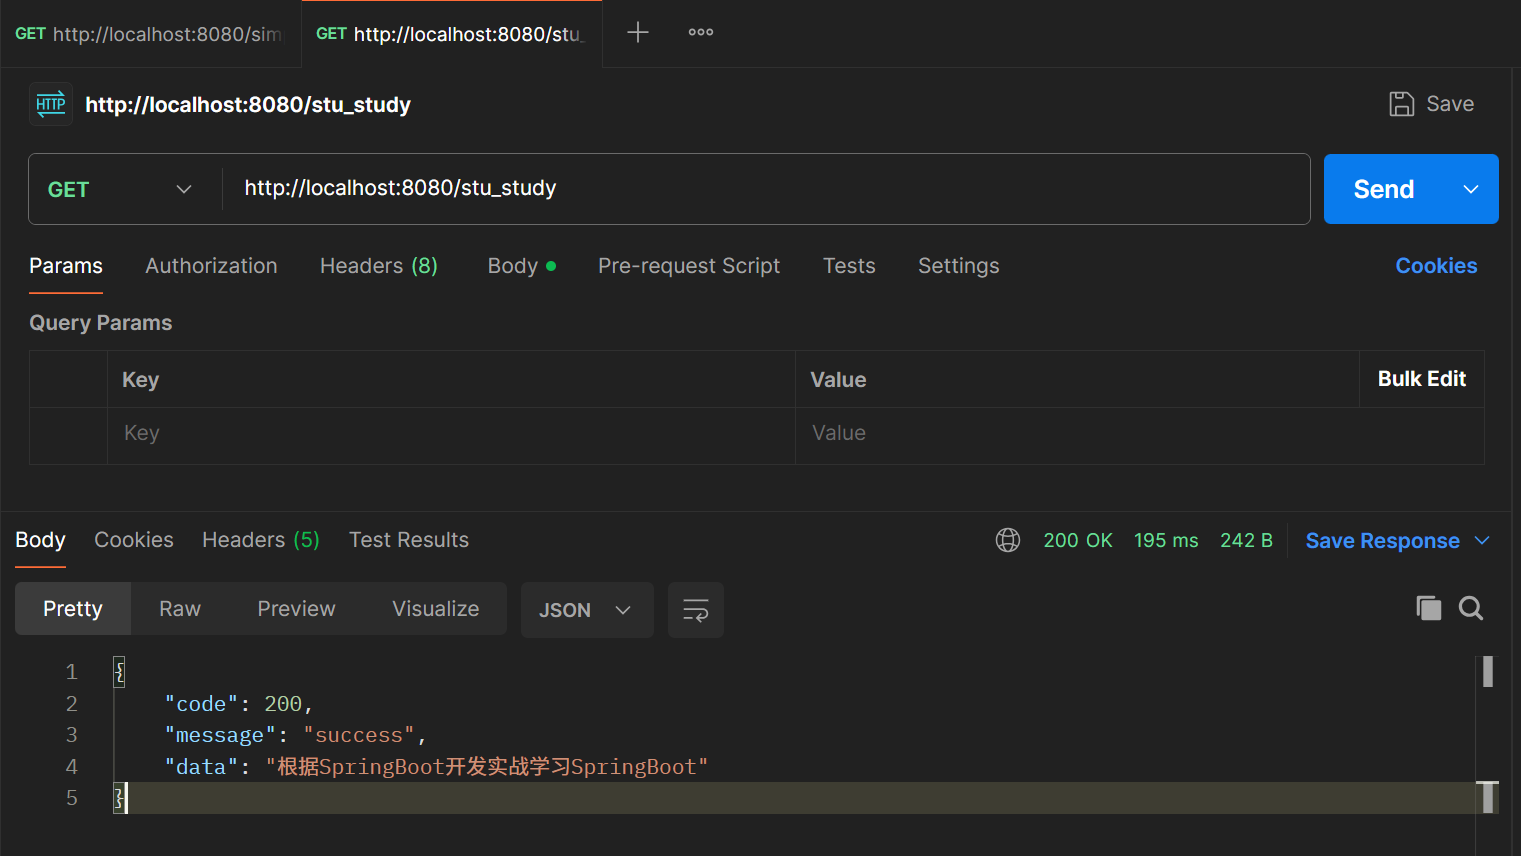This screenshot has height=856, width=1521.
Task: Open the Tests tab
Action: point(849,266)
